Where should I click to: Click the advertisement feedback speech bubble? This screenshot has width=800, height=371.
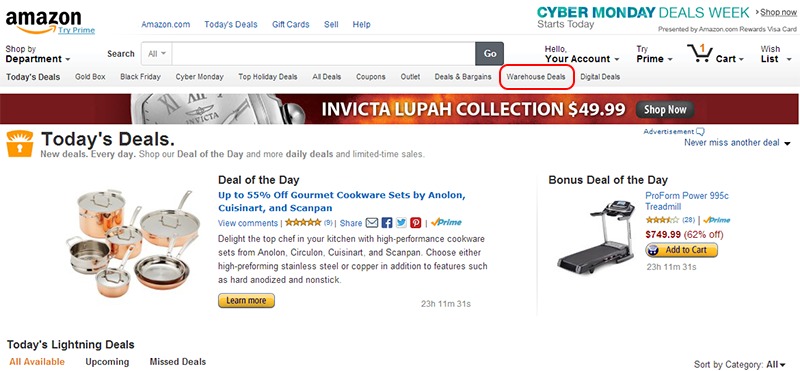pos(701,132)
